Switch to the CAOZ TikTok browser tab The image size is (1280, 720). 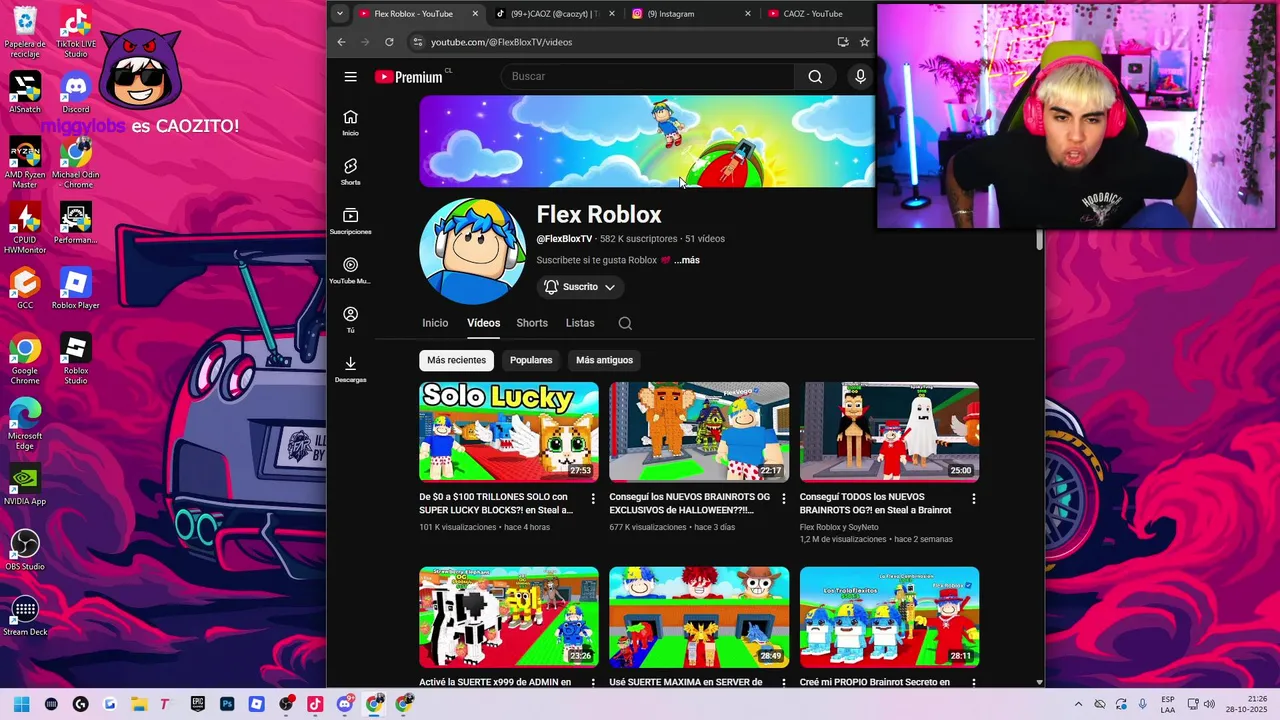pyautogui.click(x=555, y=14)
